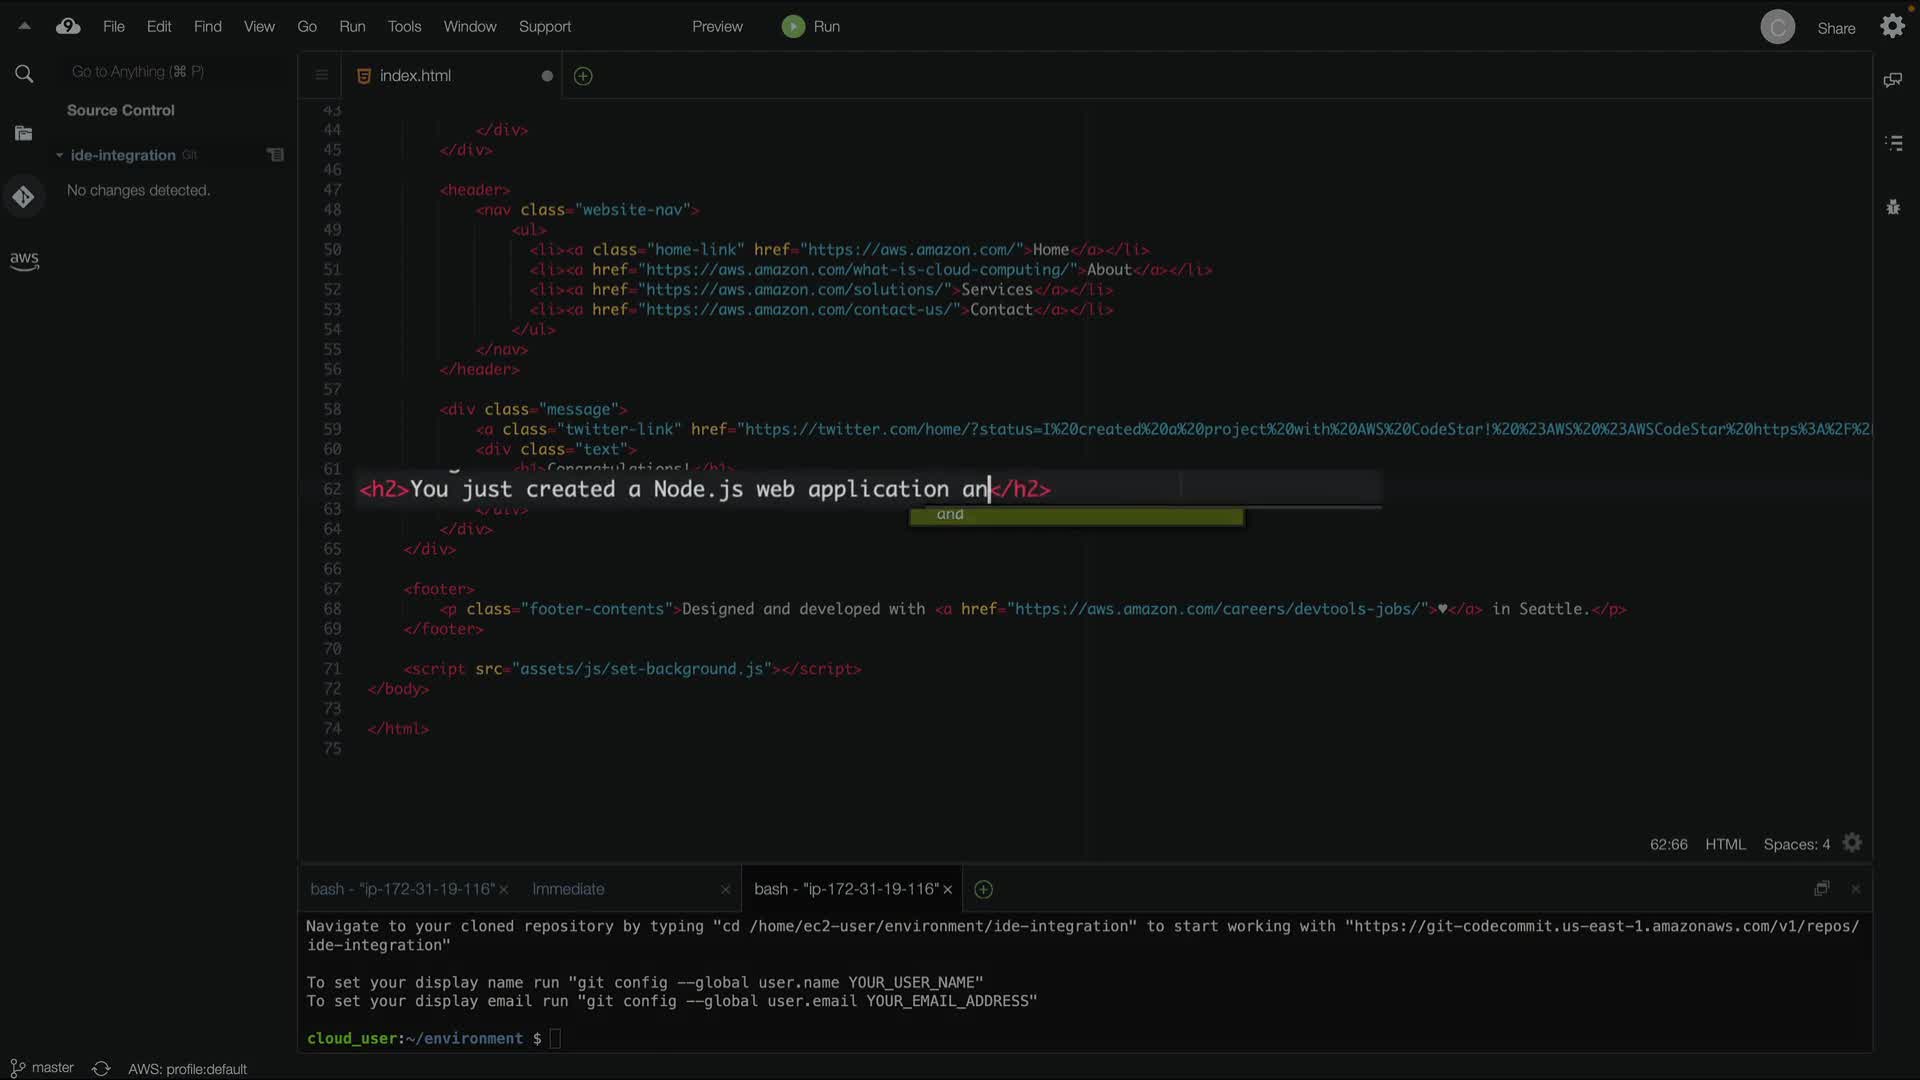Open the Outline panel icon
The width and height of the screenshot is (1920, 1080).
[x=1893, y=143]
